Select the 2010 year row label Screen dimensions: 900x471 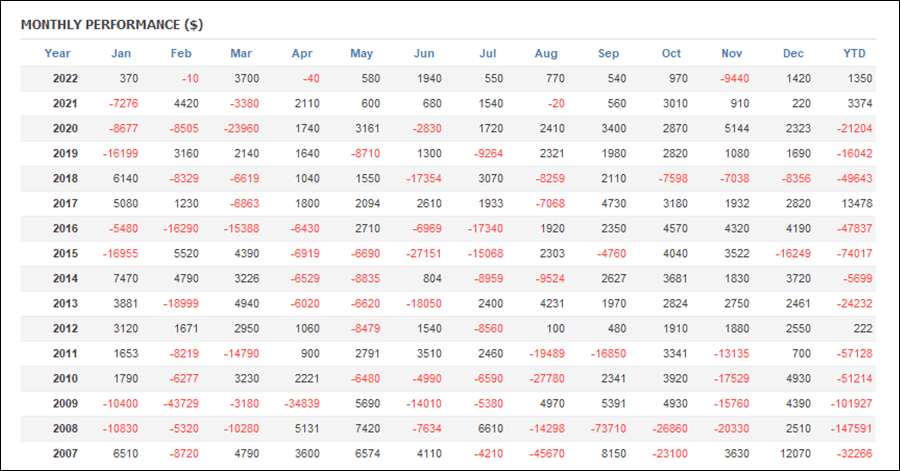(x=65, y=378)
